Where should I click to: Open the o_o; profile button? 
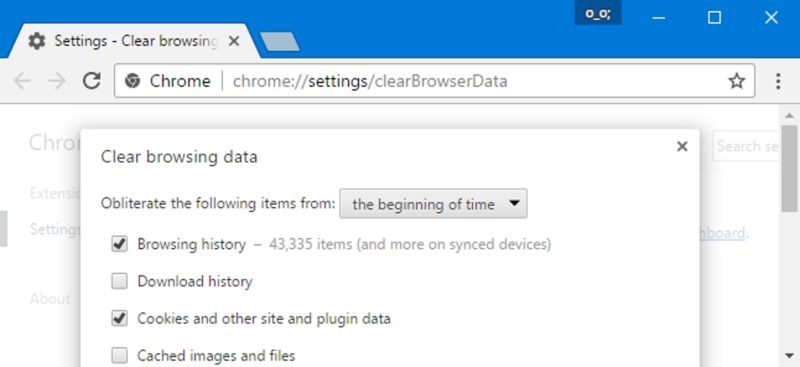tap(598, 14)
